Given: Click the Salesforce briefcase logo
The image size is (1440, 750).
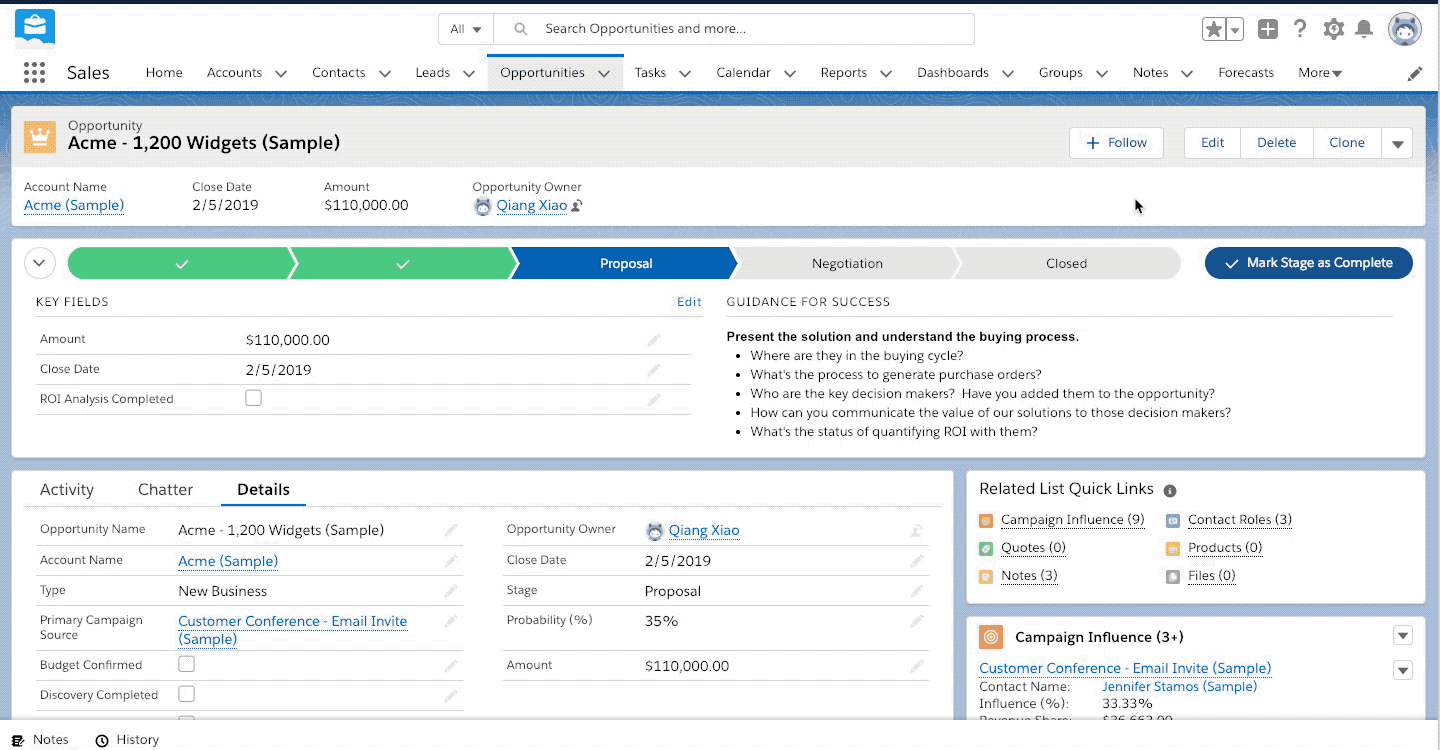Looking at the screenshot, I should (x=35, y=27).
